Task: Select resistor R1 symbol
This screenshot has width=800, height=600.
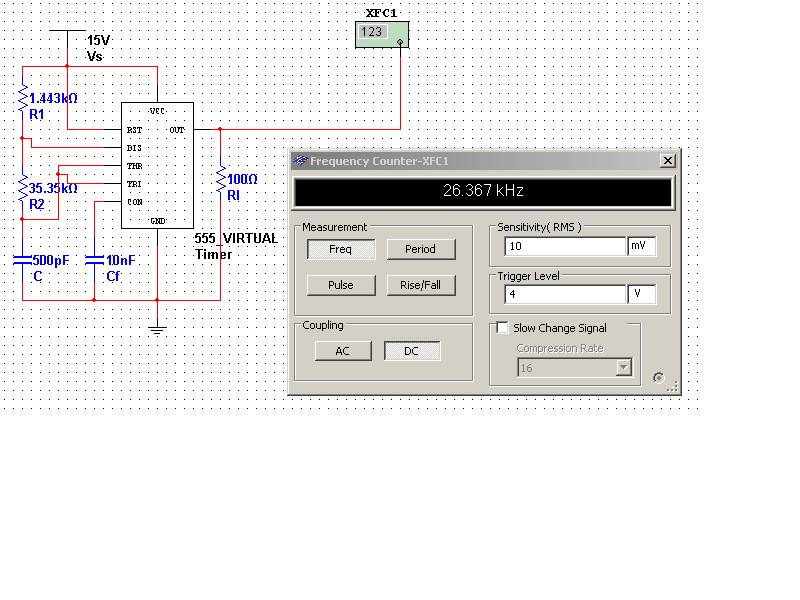Action: pyautogui.click(x=22, y=100)
